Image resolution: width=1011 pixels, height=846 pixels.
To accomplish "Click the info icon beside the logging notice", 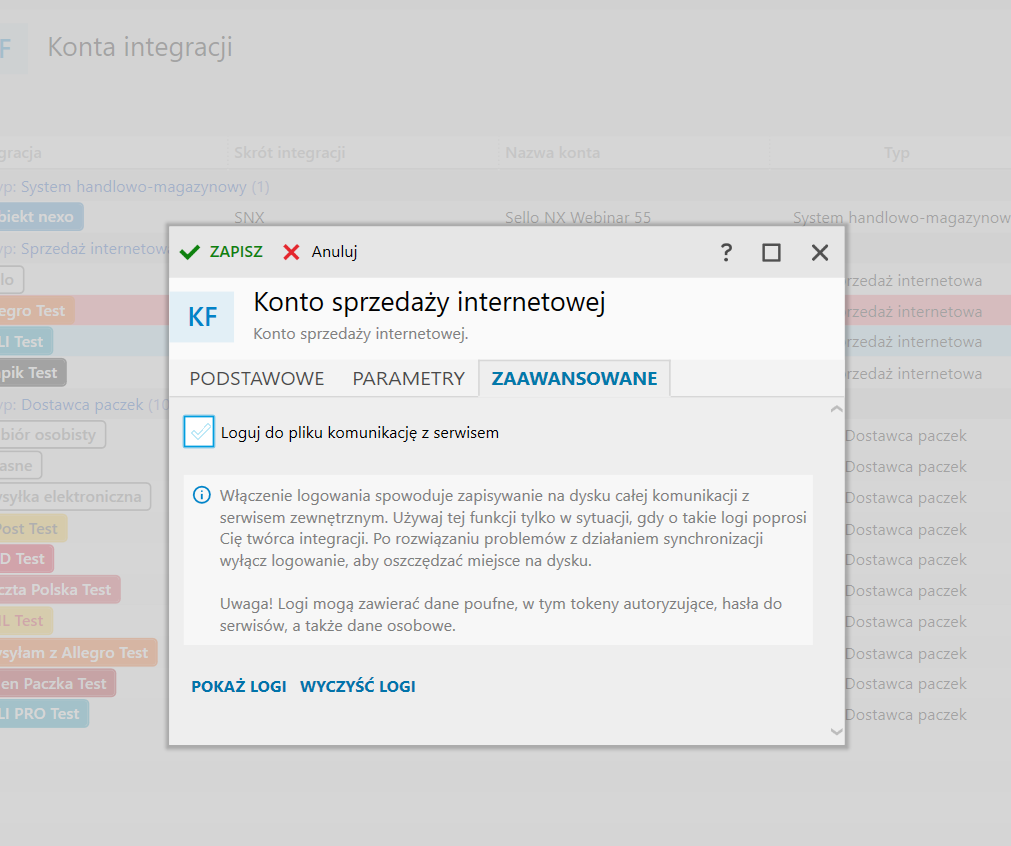I will 202,495.
